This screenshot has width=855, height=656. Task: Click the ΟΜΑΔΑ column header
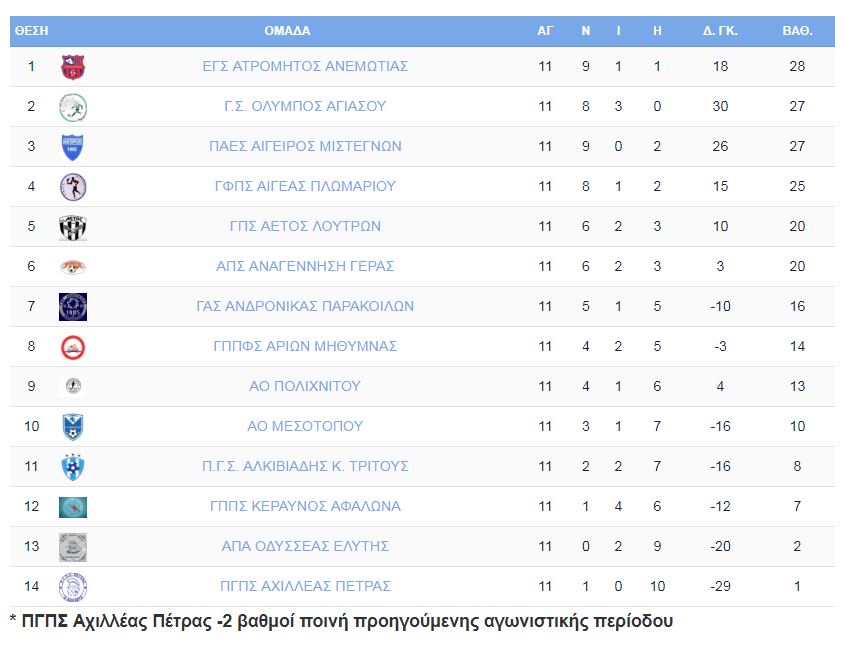point(287,31)
